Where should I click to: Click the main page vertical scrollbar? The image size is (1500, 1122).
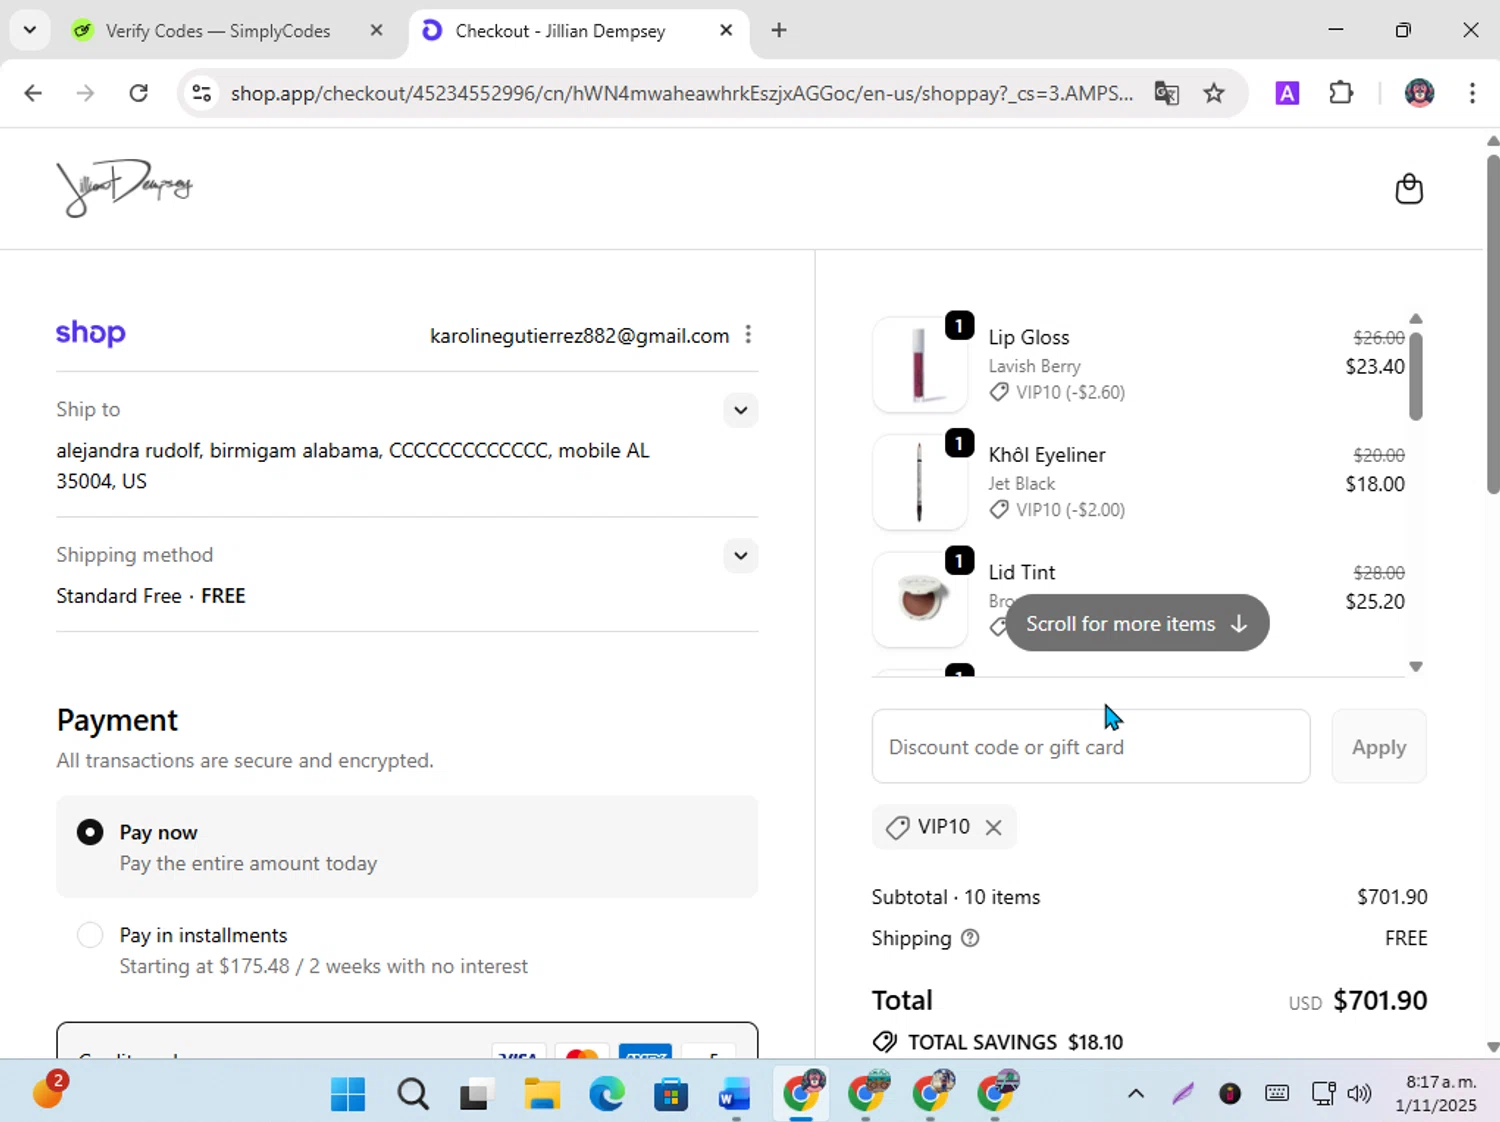[1492, 324]
